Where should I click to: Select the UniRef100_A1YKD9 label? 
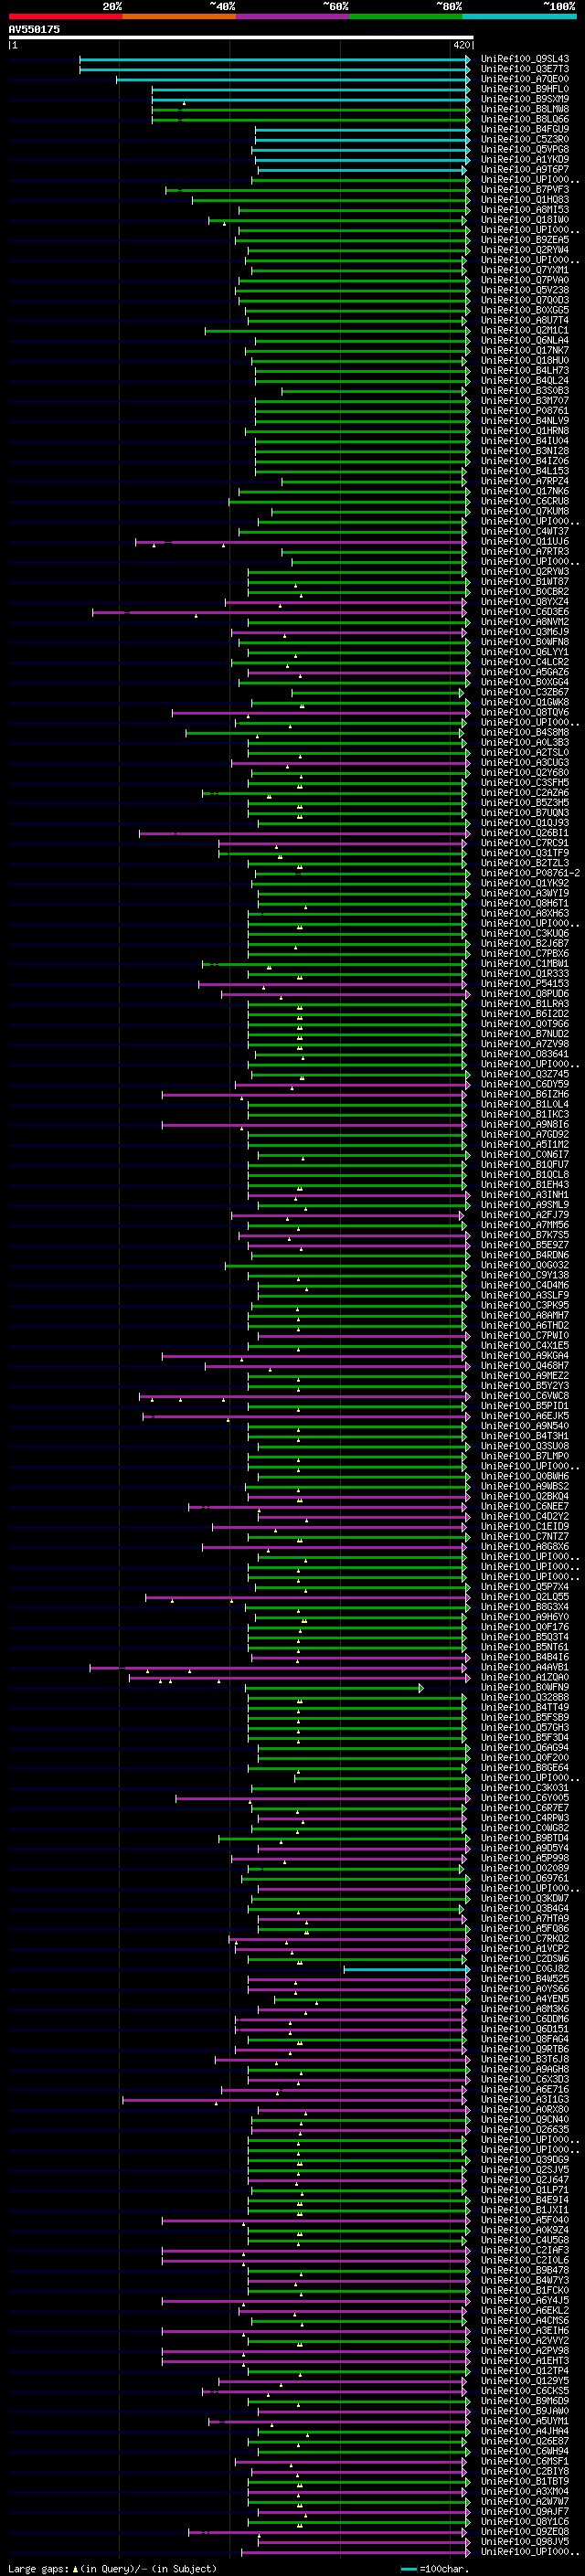click(525, 159)
